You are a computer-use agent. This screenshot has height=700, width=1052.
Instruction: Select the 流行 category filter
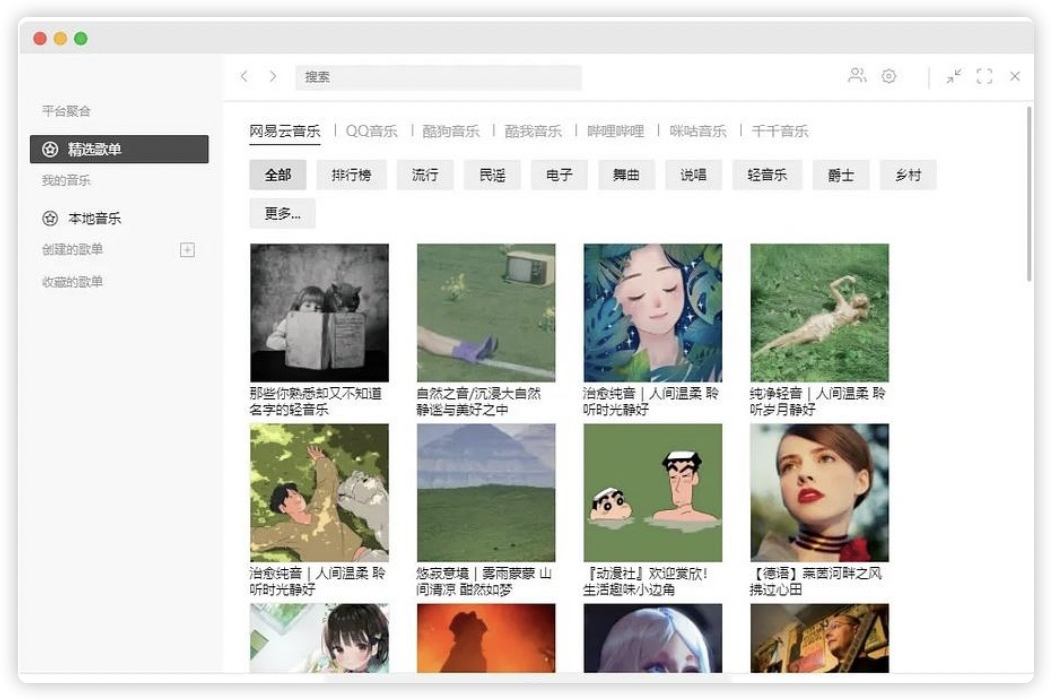click(425, 175)
